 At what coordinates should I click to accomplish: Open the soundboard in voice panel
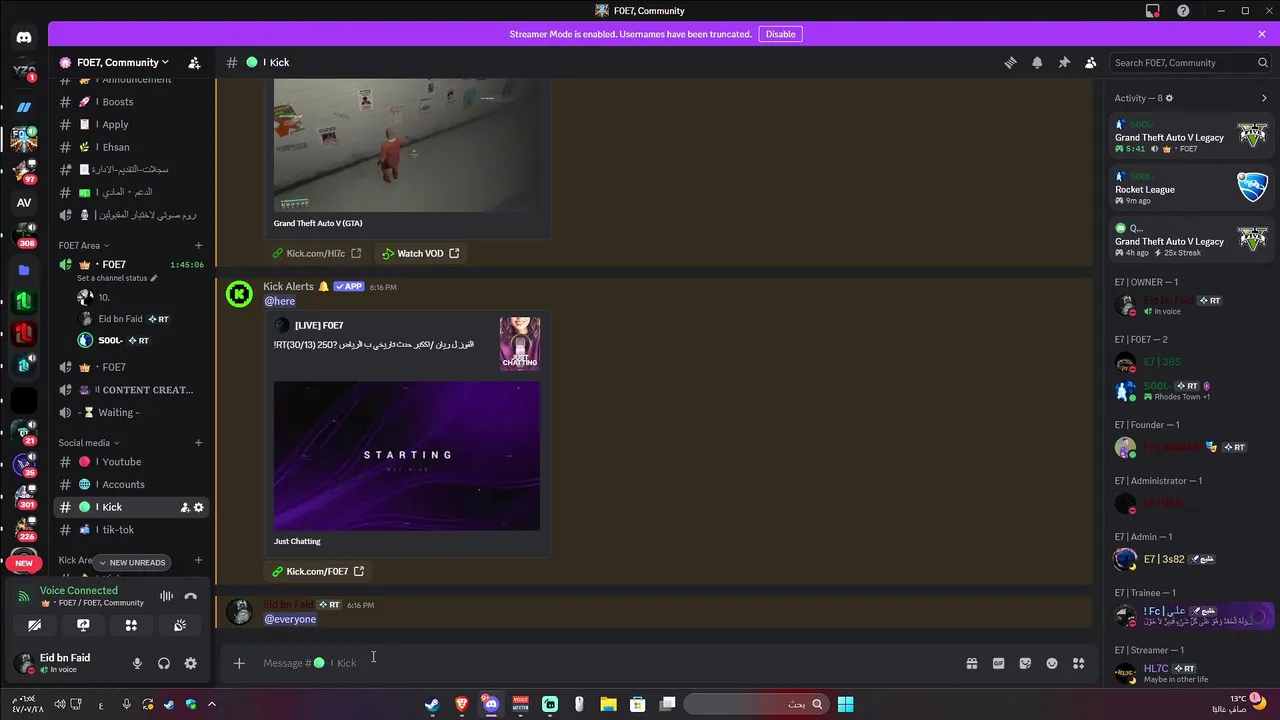coord(180,625)
